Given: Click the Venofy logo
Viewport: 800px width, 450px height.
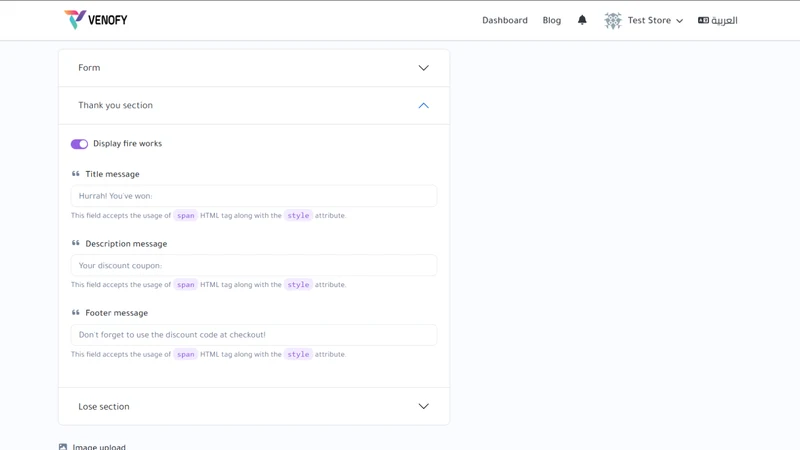Looking at the screenshot, I should [95, 20].
